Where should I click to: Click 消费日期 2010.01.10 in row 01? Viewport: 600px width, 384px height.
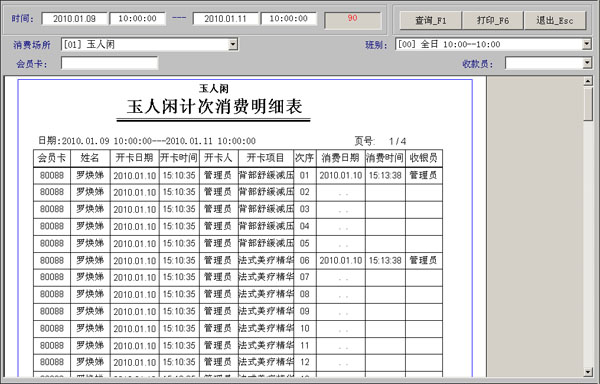point(341,176)
